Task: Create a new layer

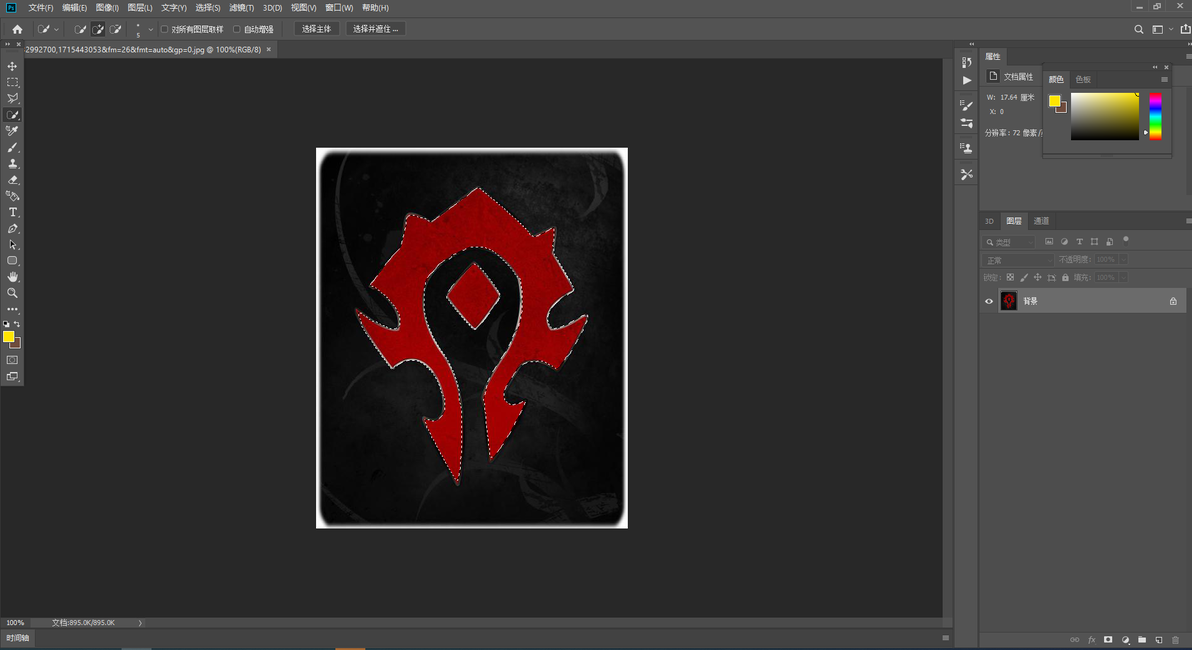Action: [x=1159, y=639]
